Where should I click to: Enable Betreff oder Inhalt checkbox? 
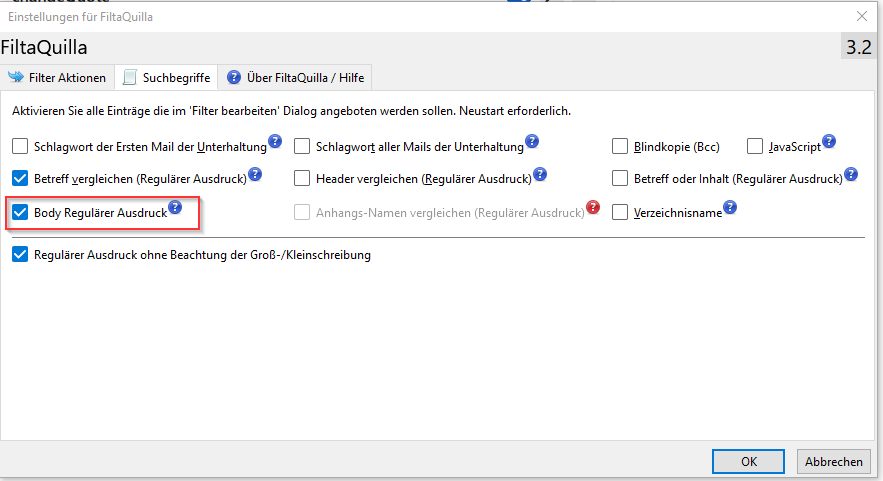tap(619, 179)
